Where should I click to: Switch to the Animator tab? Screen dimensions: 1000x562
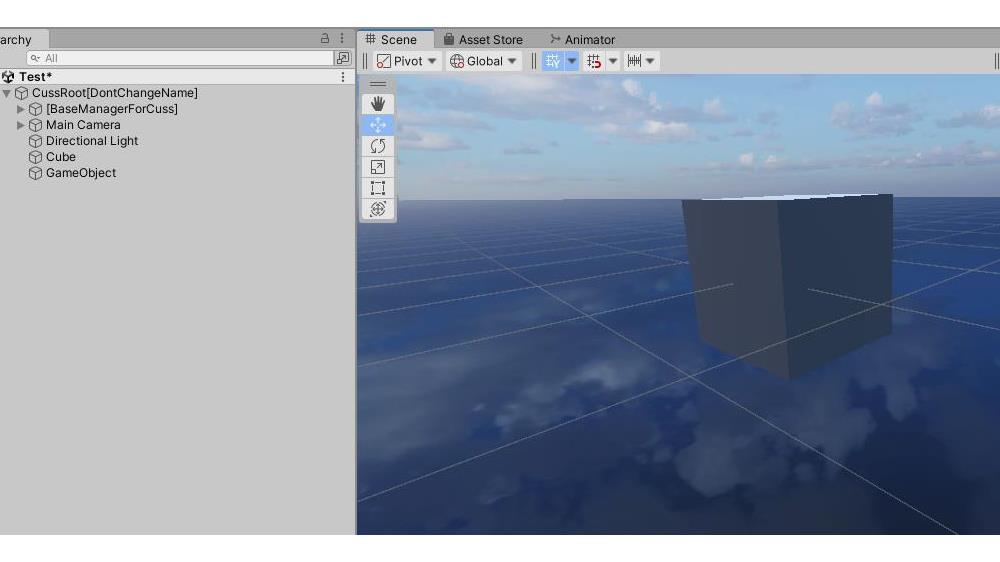click(x=582, y=40)
